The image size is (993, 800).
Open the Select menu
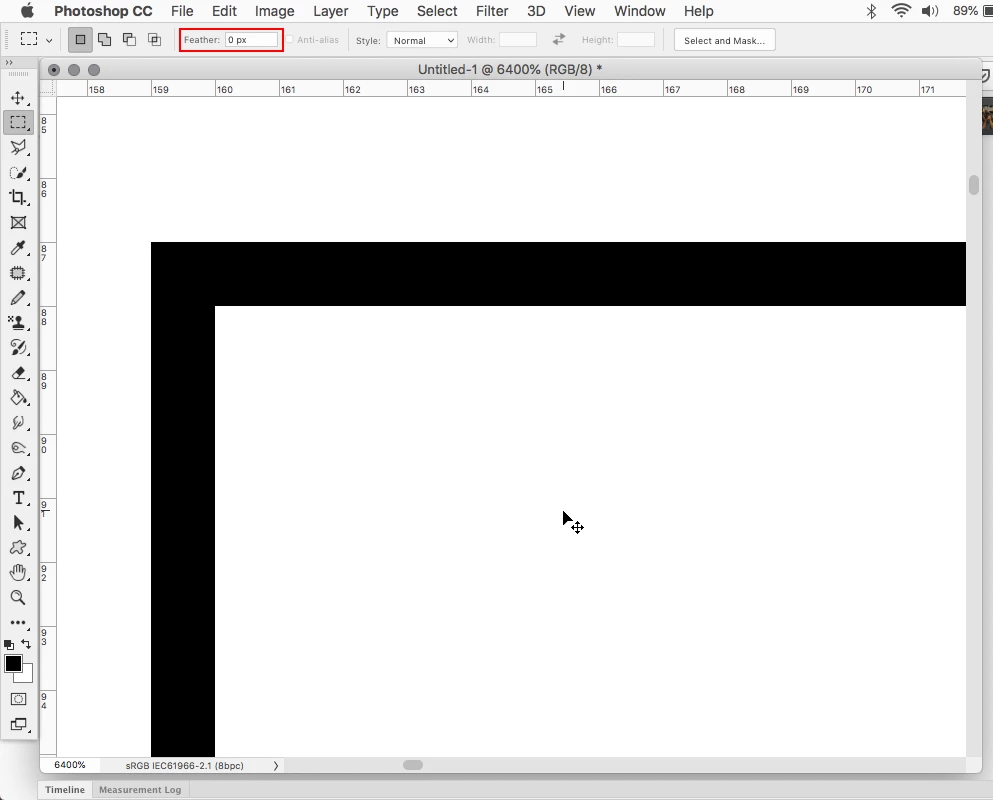pyautogui.click(x=437, y=11)
